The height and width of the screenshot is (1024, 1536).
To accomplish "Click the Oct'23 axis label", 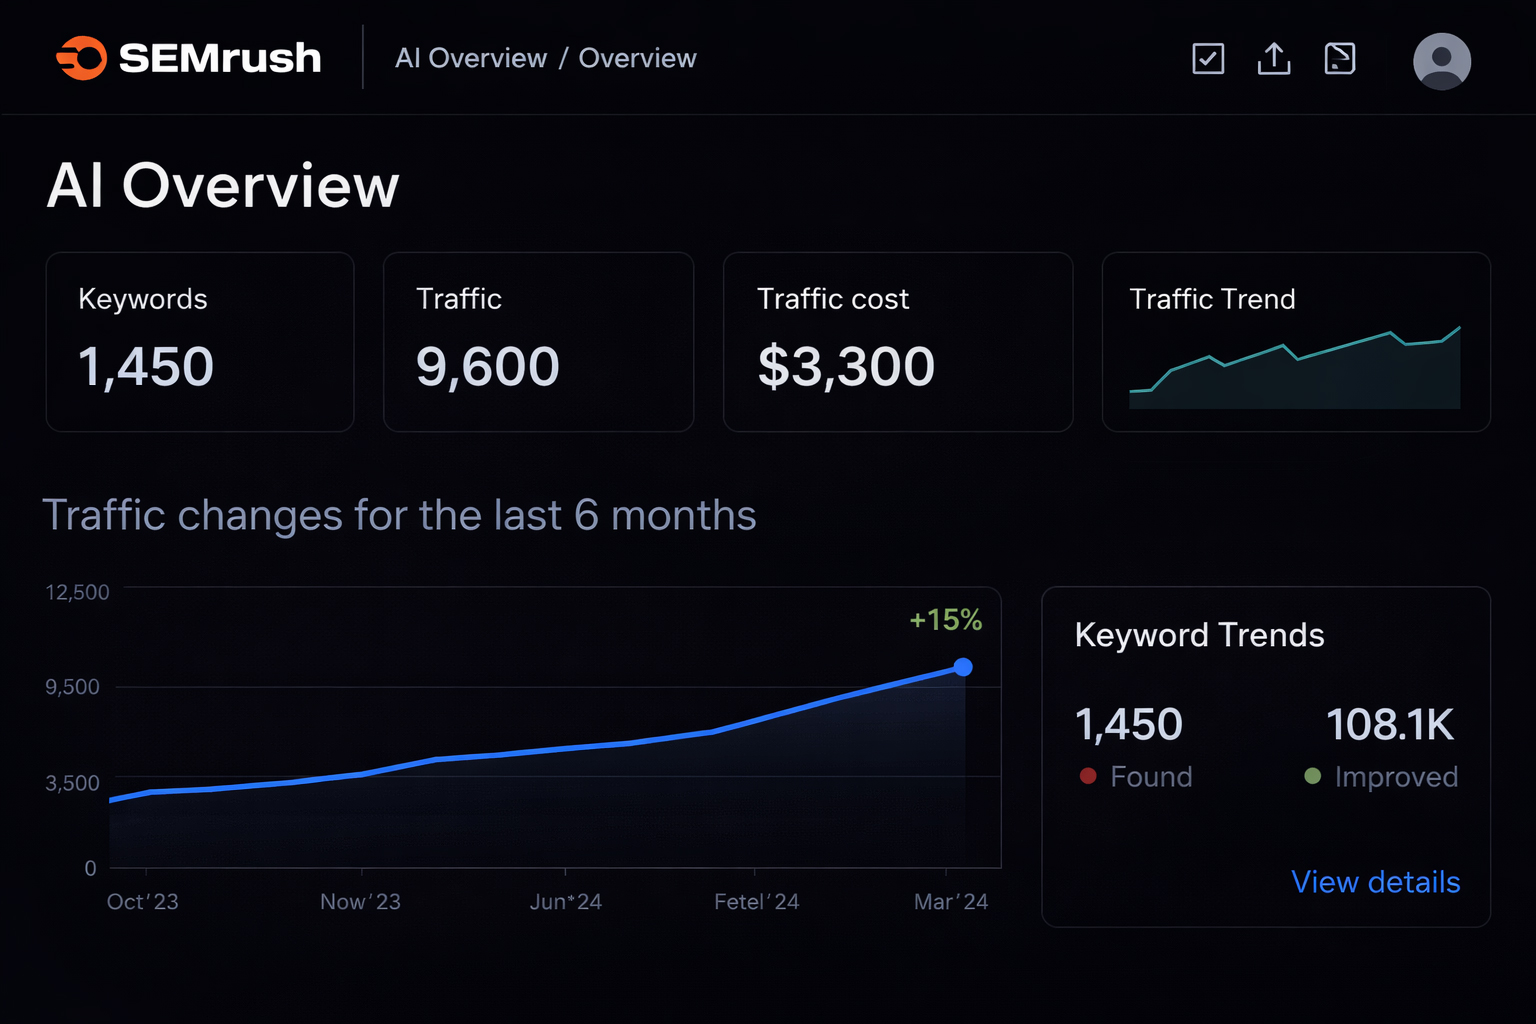I will [x=142, y=902].
